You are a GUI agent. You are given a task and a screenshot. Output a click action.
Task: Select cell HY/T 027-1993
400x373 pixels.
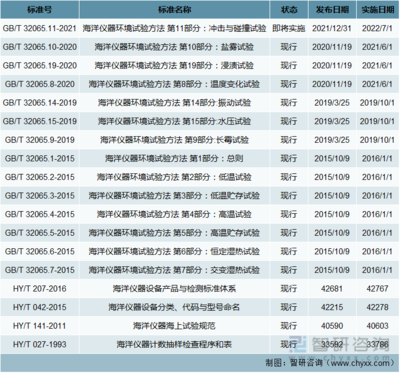click(x=40, y=345)
